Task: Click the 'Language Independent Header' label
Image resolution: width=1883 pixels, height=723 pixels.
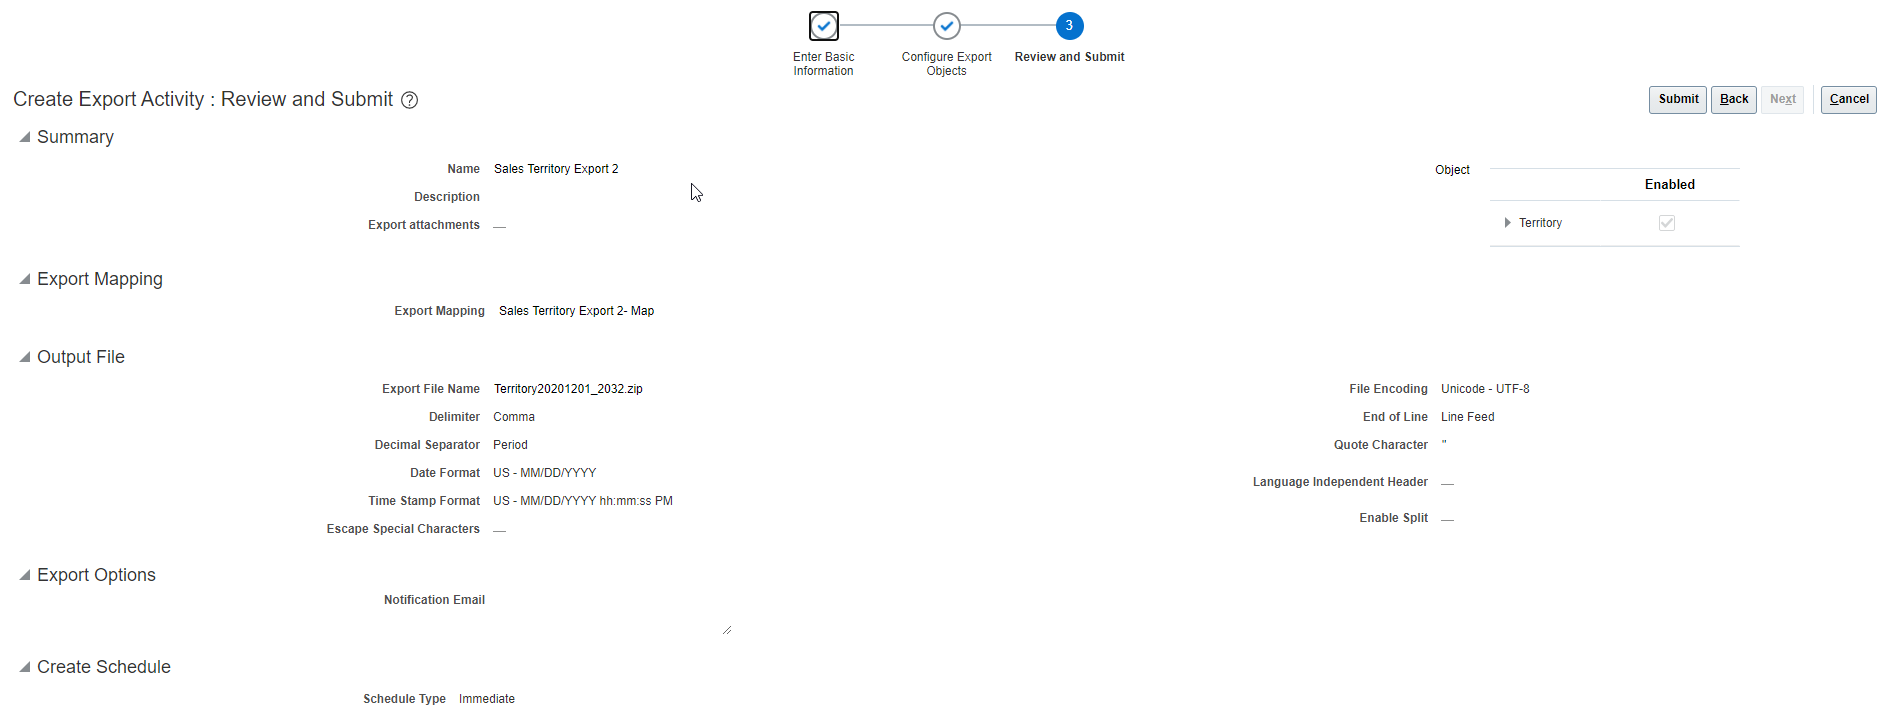Action: click(x=1340, y=482)
